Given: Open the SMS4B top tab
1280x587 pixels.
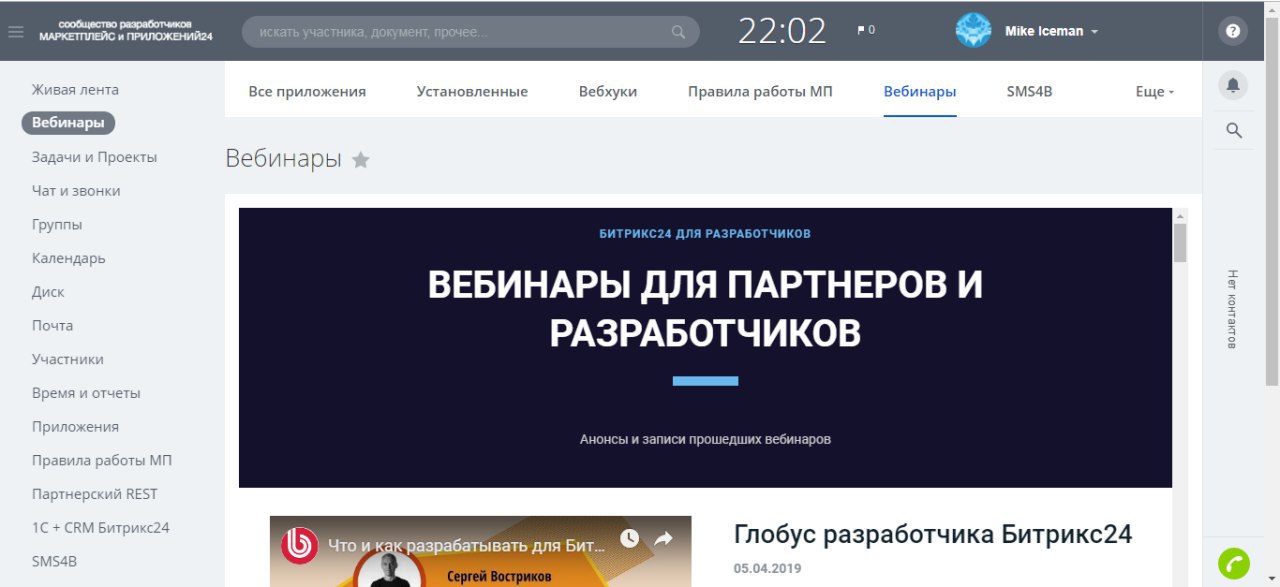Looking at the screenshot, I should [x=1029, y=91].
